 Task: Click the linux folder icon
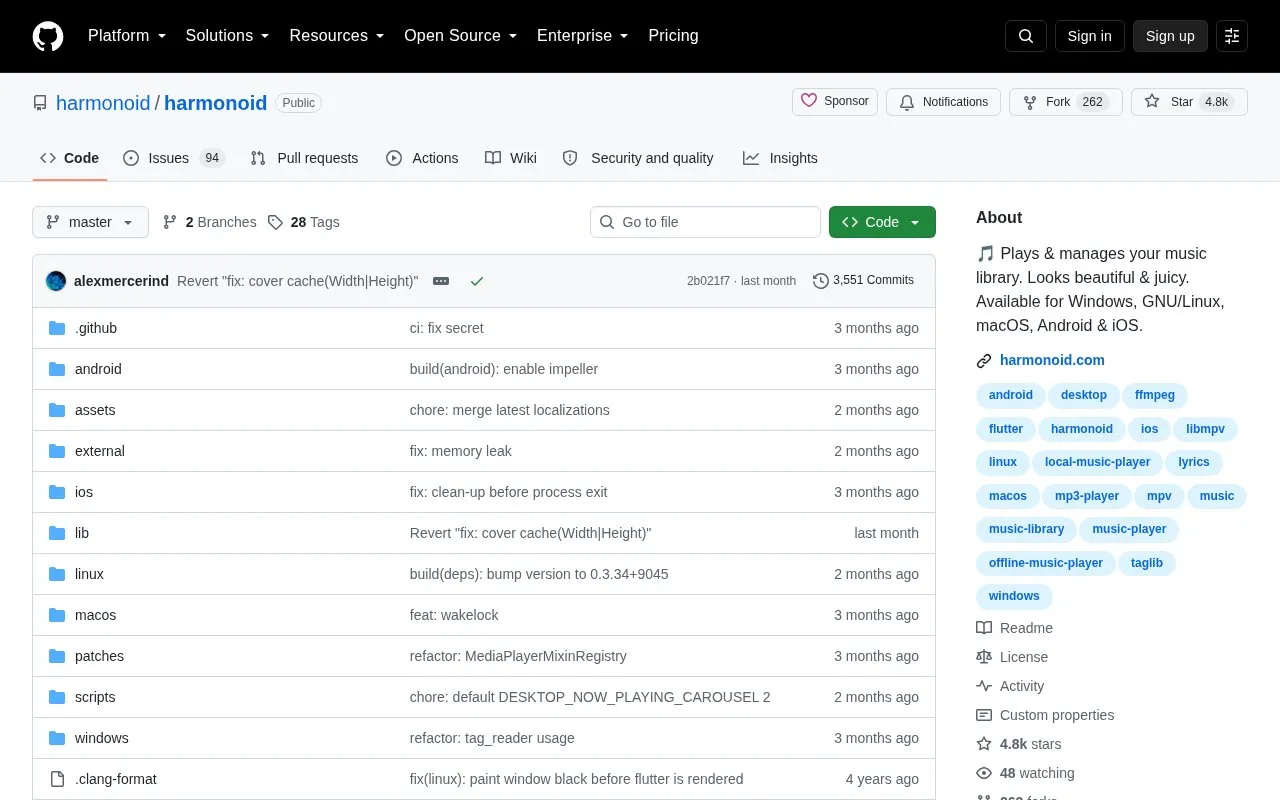pyautogui.click(x=57, y=574)
